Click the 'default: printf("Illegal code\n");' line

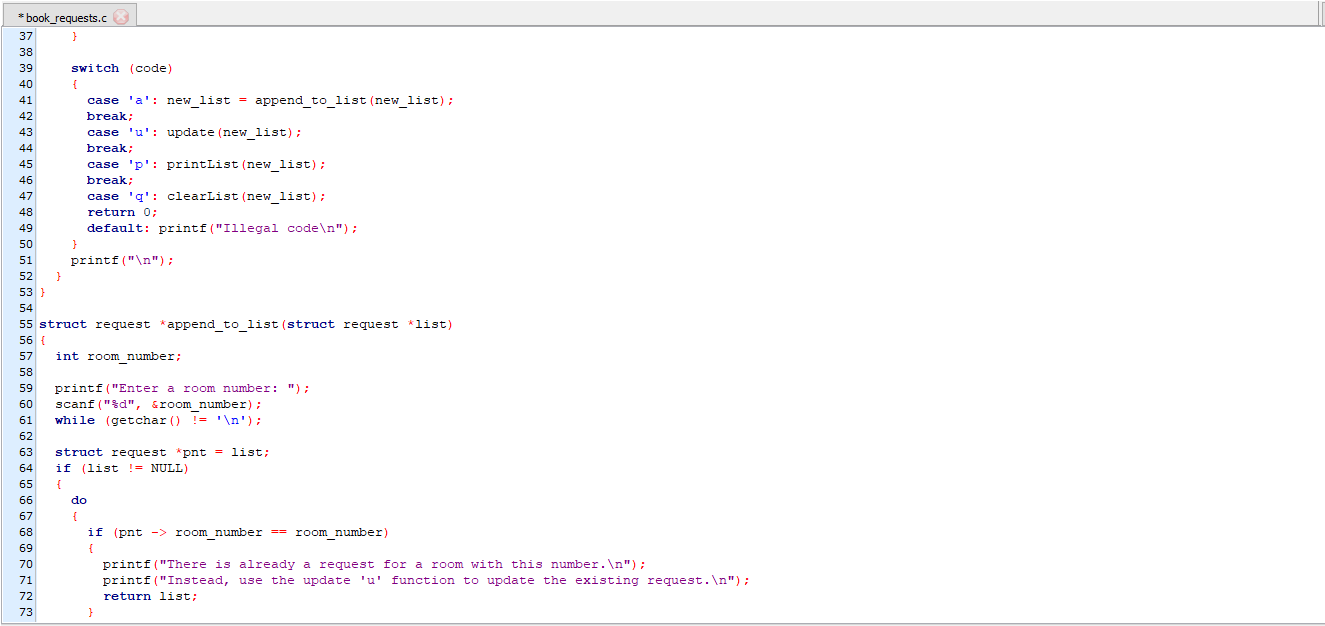click(222, 228)
